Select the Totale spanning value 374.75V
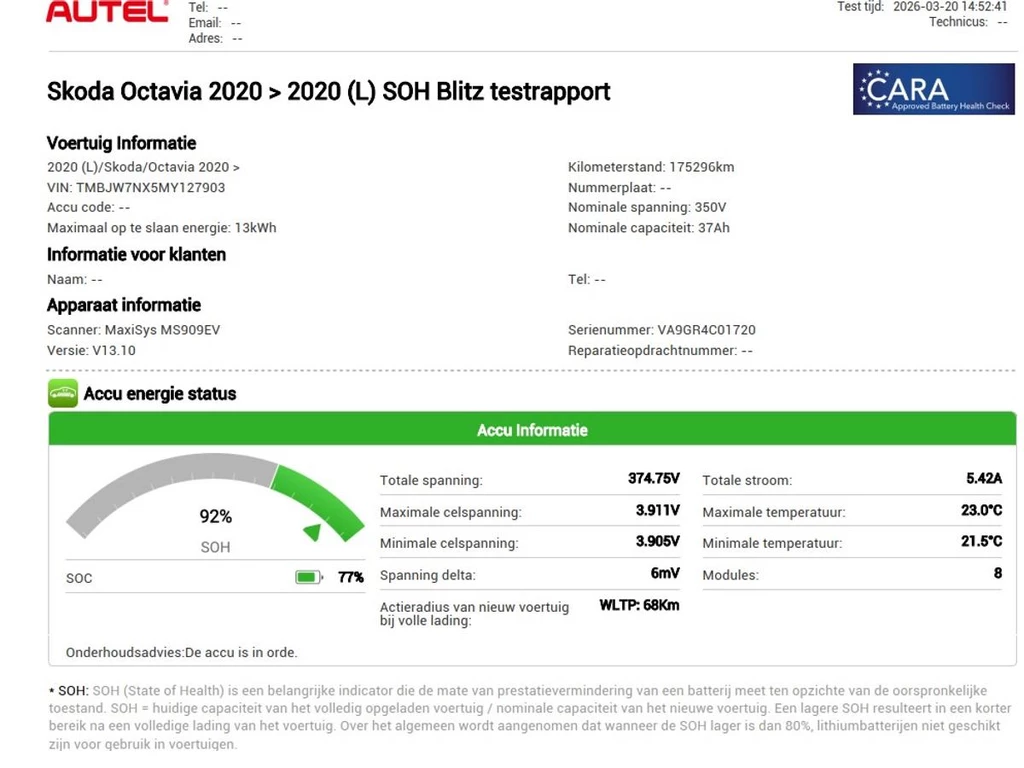 (653, 479)
